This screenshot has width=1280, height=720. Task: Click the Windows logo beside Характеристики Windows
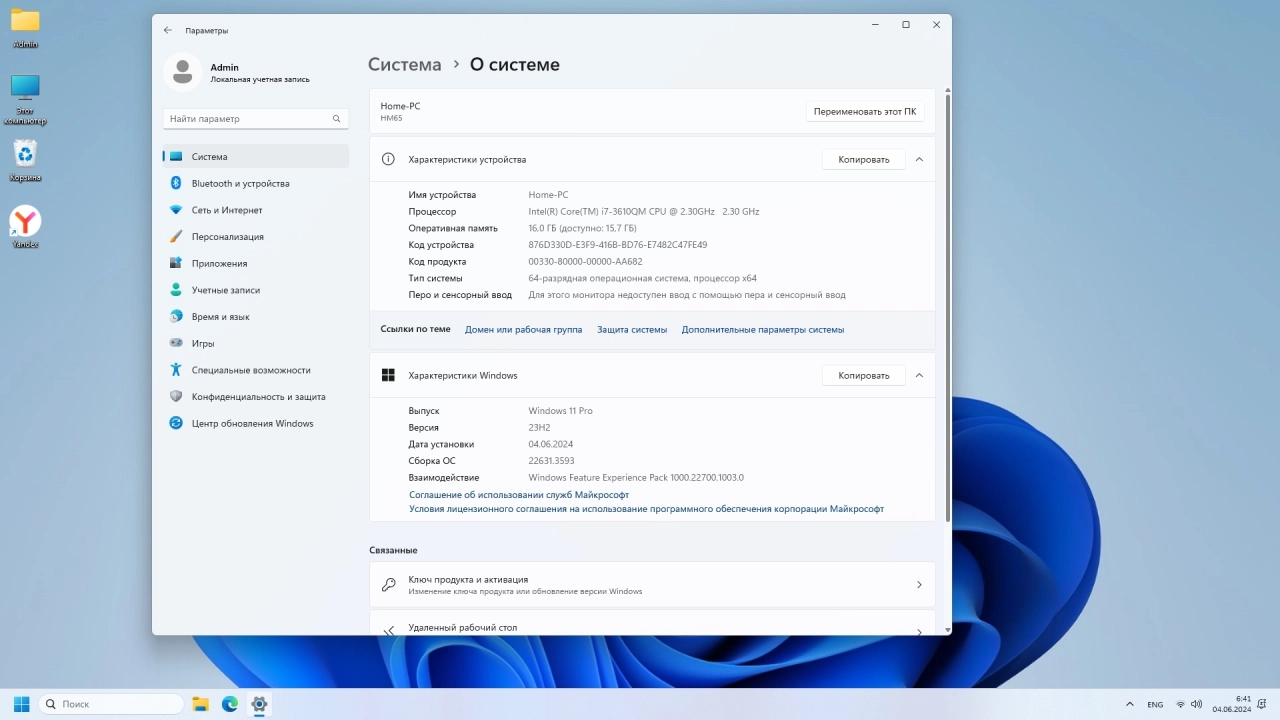(x=388, y=375)
